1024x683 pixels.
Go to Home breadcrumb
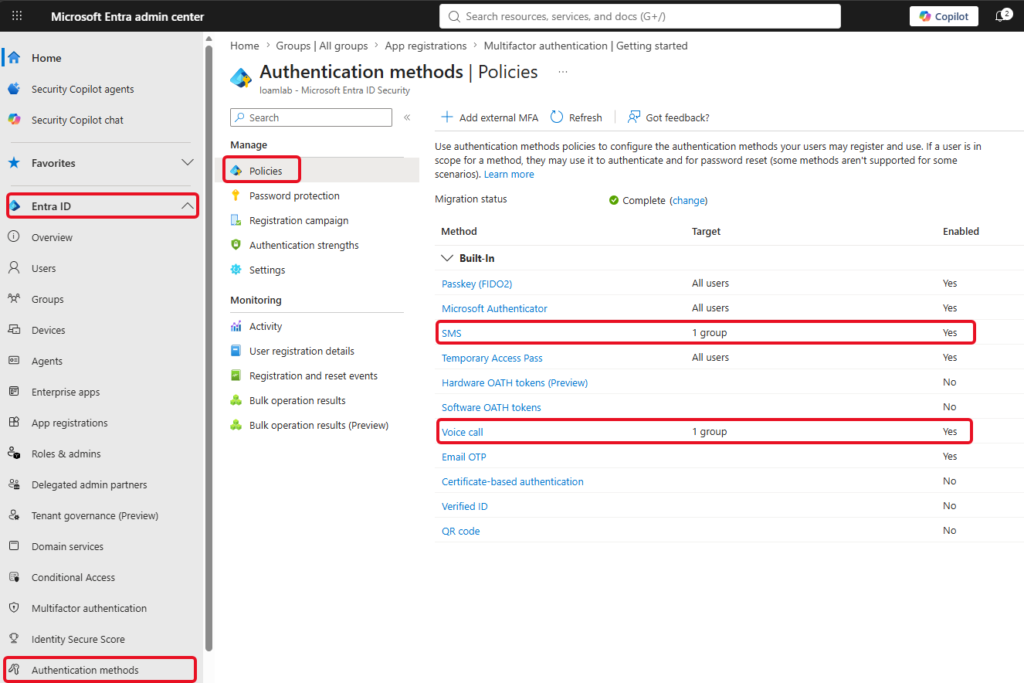click(244, 46)
